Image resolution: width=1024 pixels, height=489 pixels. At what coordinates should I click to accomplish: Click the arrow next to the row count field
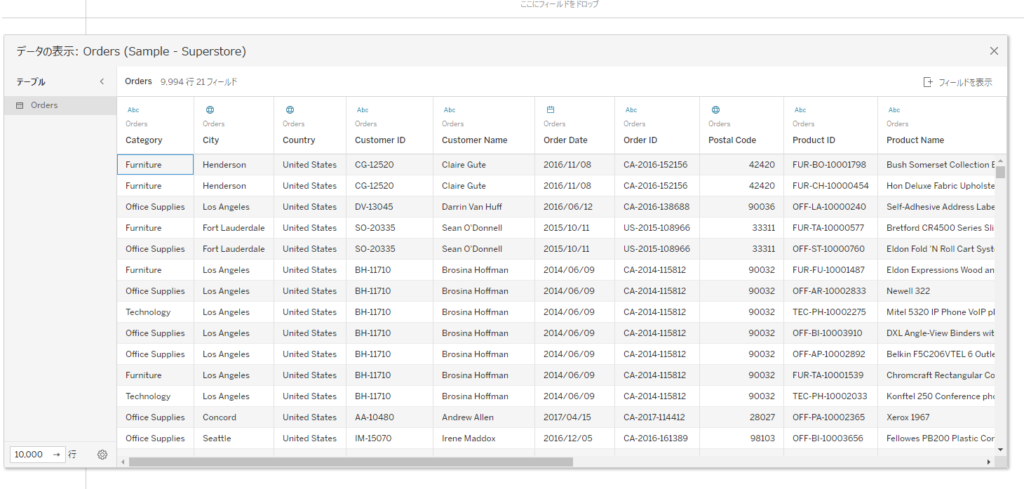pyautogui.click(x=57, y=454)
